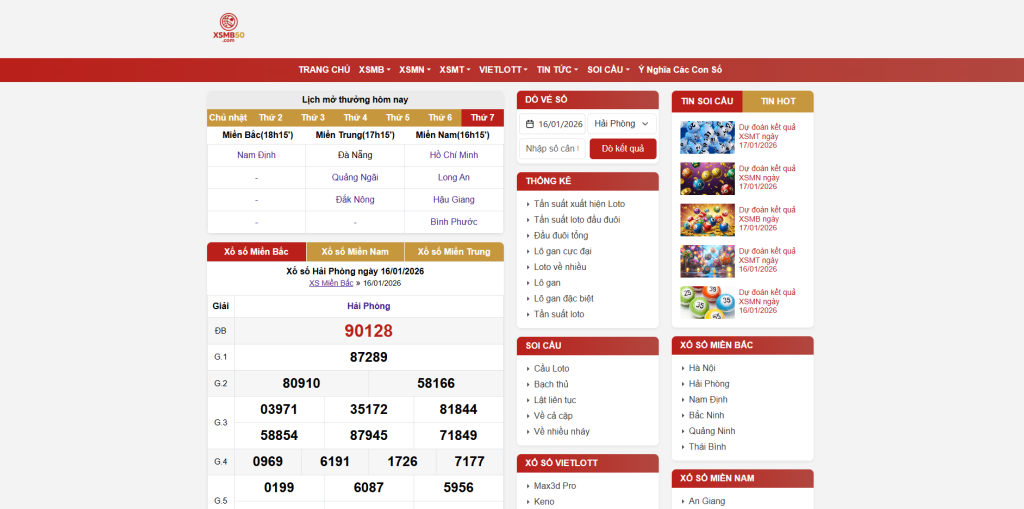The height and width of the screenshot is (509, 1024).
Task: Click the calendar icon in date field
Action: tap(530, 124)
